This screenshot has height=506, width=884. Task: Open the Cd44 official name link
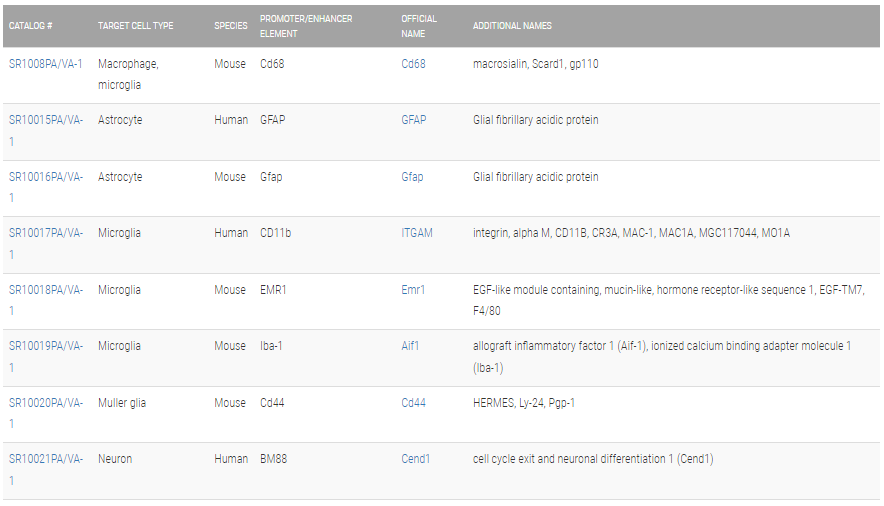pyautogui.click(x=413, y=403)
